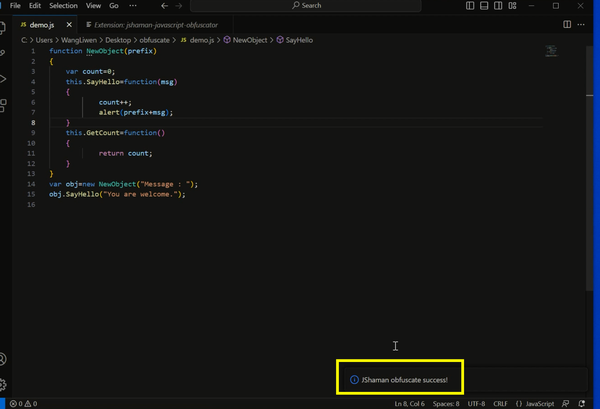Open the Source Control view
Image resolution: width=600 pixels, height=409 pixels.
tap(2, 53)
